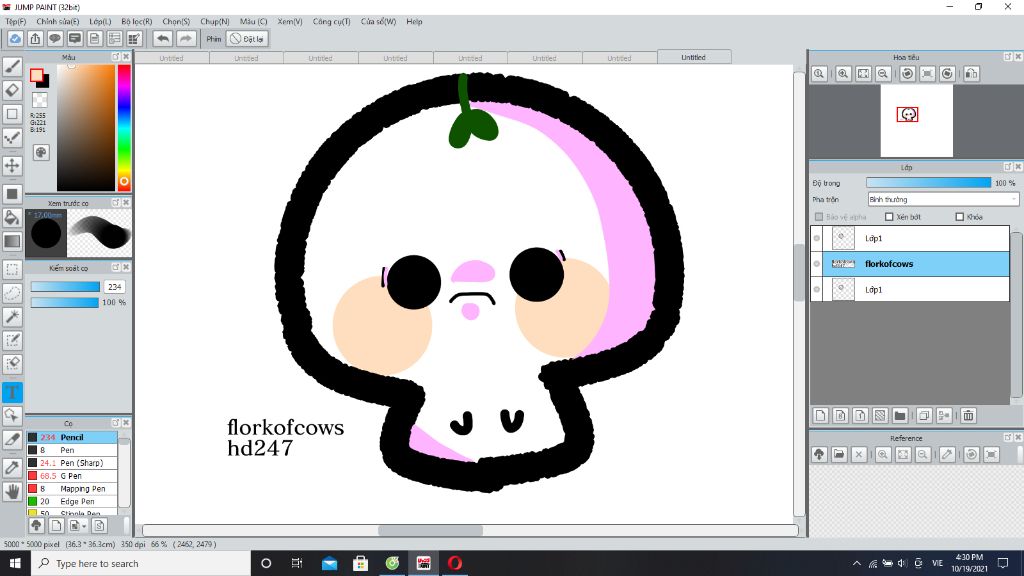
Task: Open cloud save in top toolbar
Action: pos(15,39)
